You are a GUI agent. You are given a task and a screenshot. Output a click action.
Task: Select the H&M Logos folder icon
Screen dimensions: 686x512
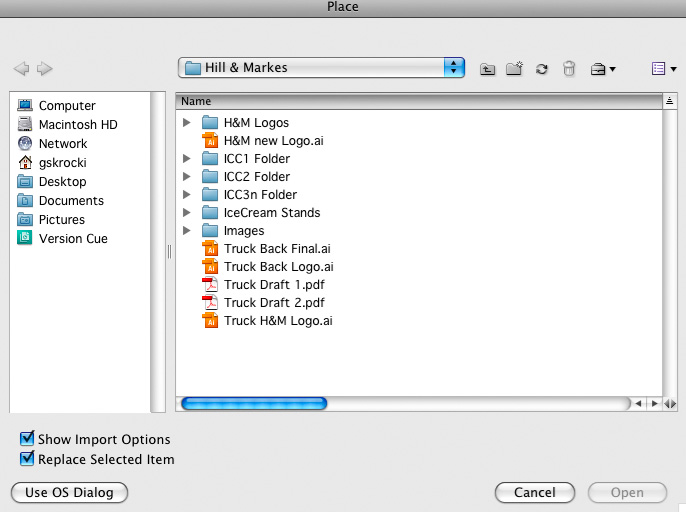210,123
